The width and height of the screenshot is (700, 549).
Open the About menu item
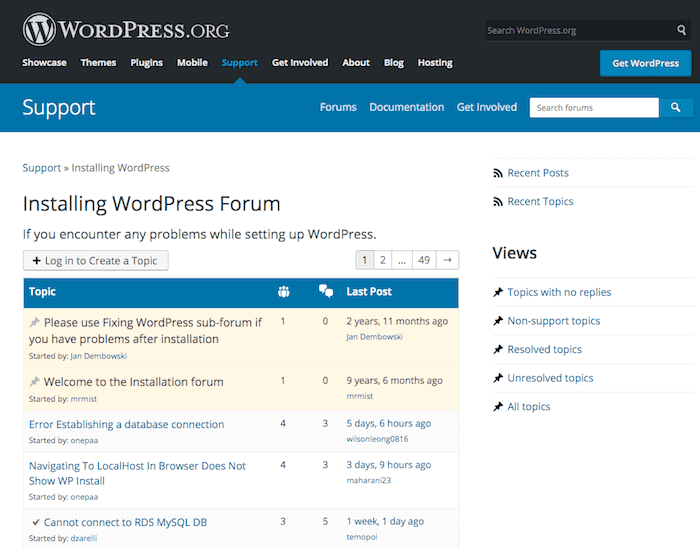(x=356, y=62)
